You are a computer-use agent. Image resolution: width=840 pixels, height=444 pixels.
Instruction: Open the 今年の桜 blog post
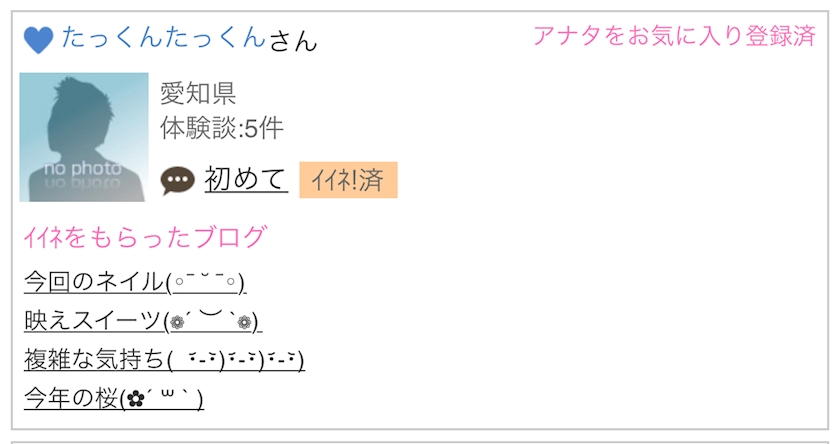[70, 398]
